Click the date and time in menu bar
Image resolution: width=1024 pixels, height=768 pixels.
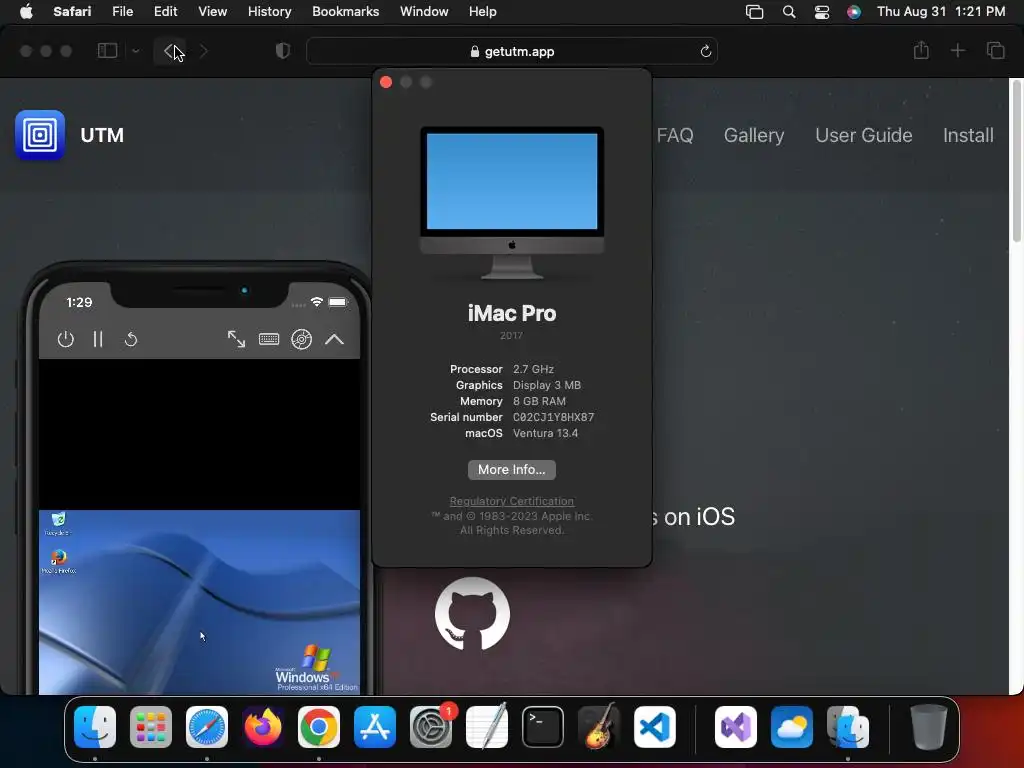(941, 11)
